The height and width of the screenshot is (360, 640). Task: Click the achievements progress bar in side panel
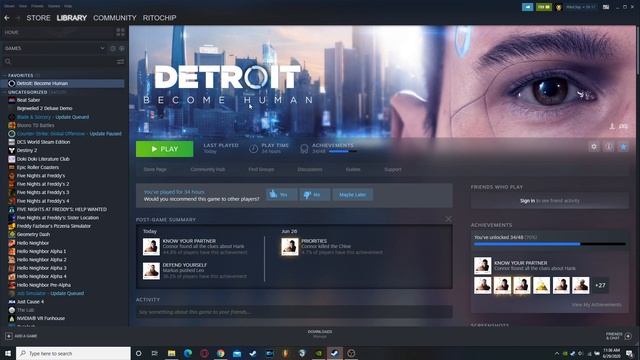point(549,244)
